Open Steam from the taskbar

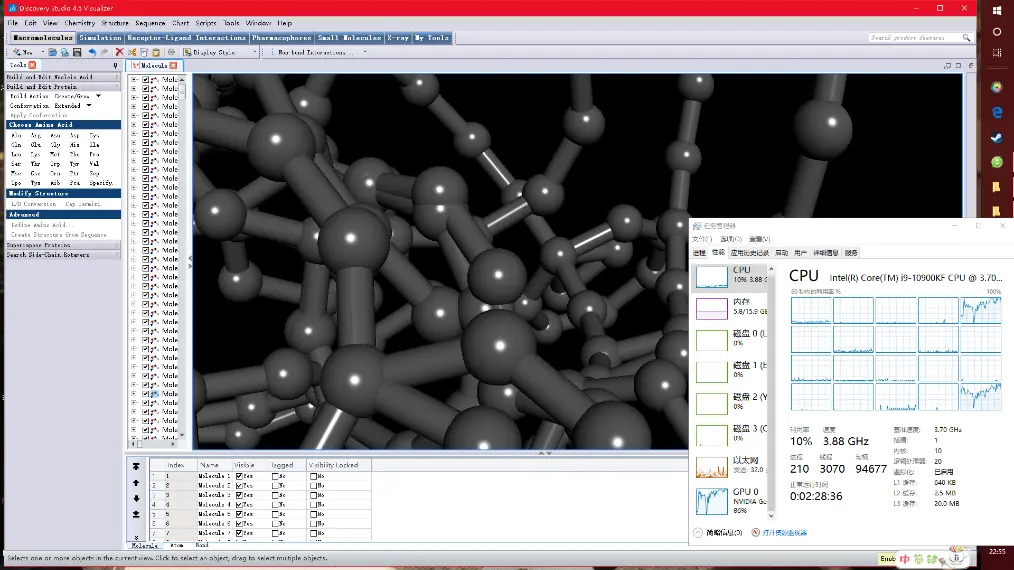coord(997,138)
